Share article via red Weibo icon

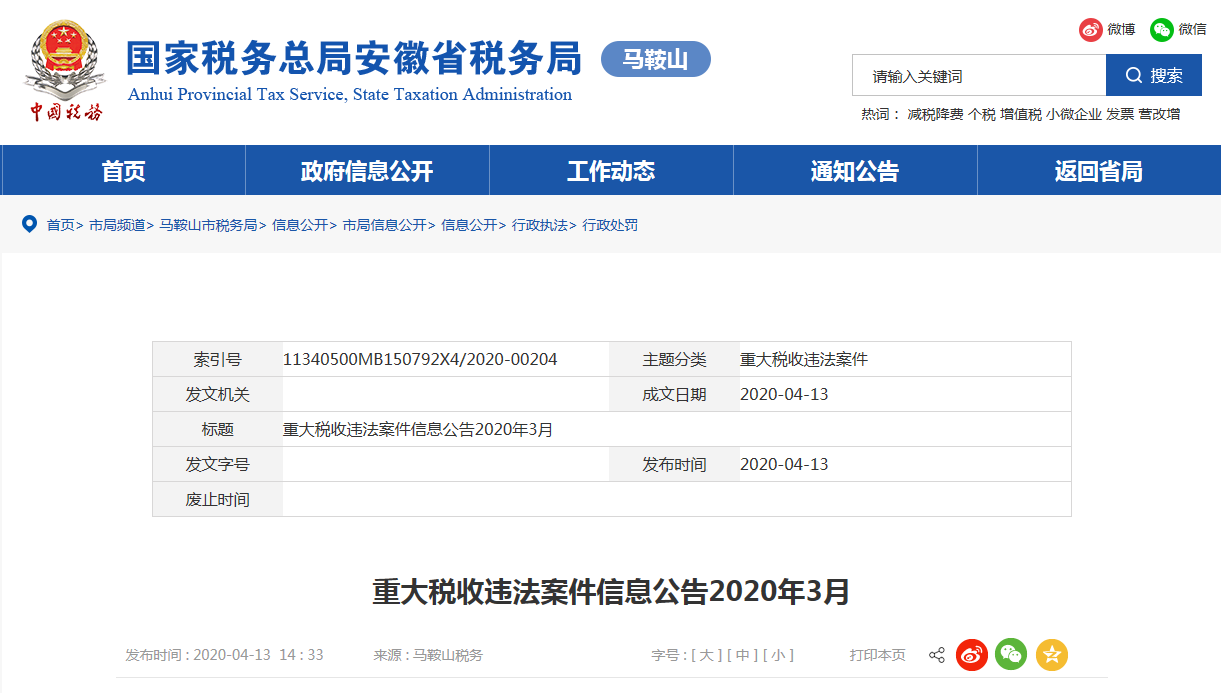click(x=972, y=655)
